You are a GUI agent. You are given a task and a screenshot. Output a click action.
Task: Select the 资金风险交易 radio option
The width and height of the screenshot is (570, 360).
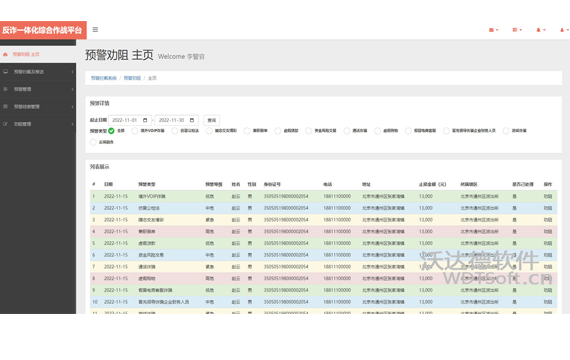(309, 131)
